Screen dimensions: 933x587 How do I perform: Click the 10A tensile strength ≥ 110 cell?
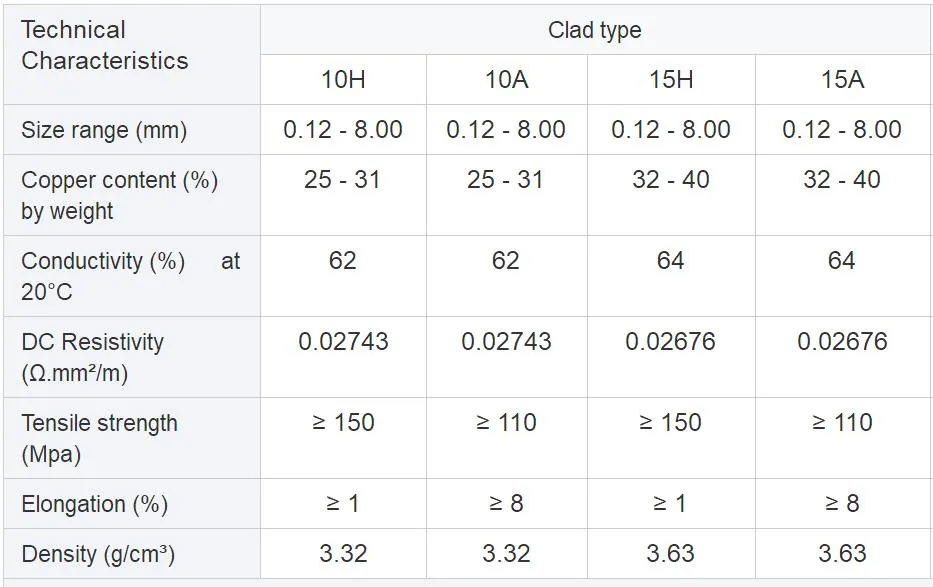coord(506,423)
